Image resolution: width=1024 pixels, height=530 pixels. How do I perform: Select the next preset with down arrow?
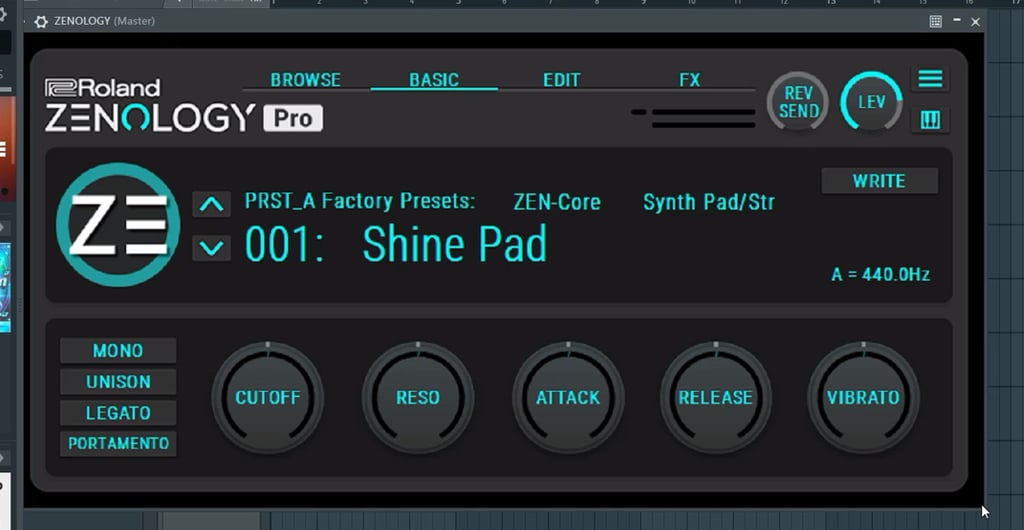tap(212, 248)
